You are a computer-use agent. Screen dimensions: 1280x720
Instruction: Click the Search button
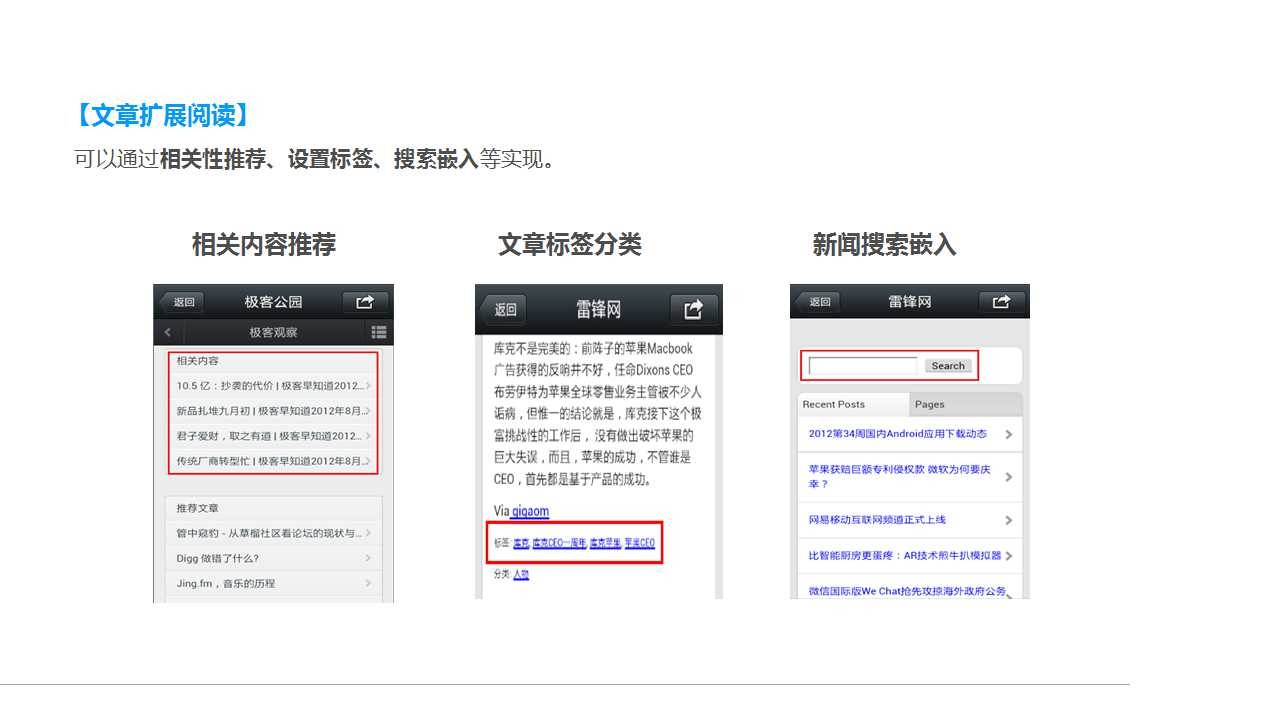click(x=948, y=366)
